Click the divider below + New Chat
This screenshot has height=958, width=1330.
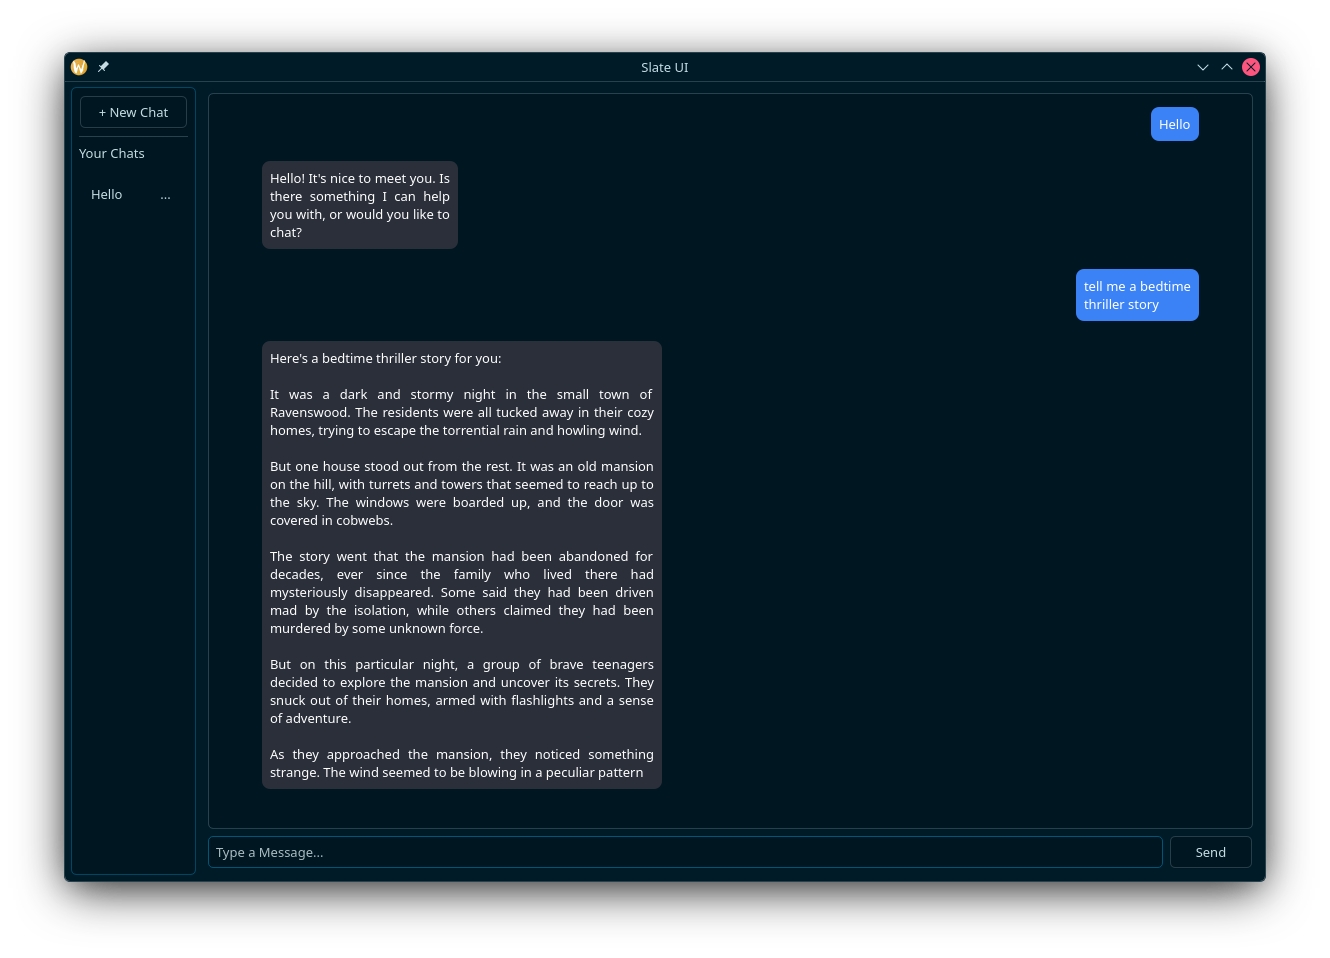(133, 135)
